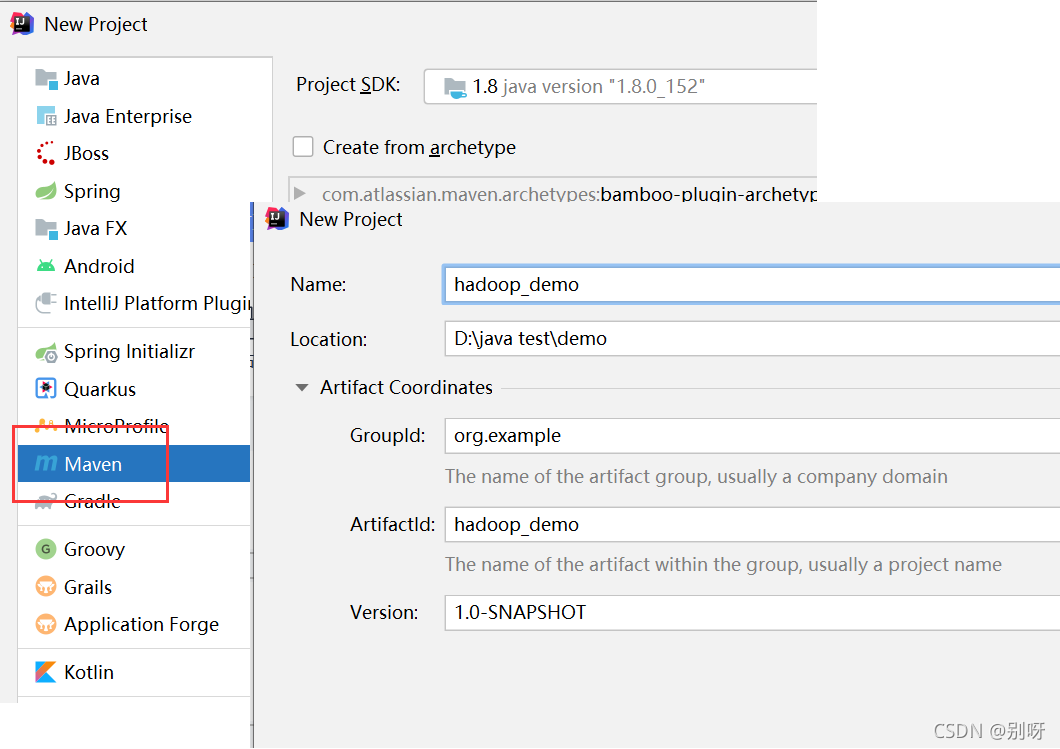
Task: Choose Kotlin project type
Action: coord(134,672)
